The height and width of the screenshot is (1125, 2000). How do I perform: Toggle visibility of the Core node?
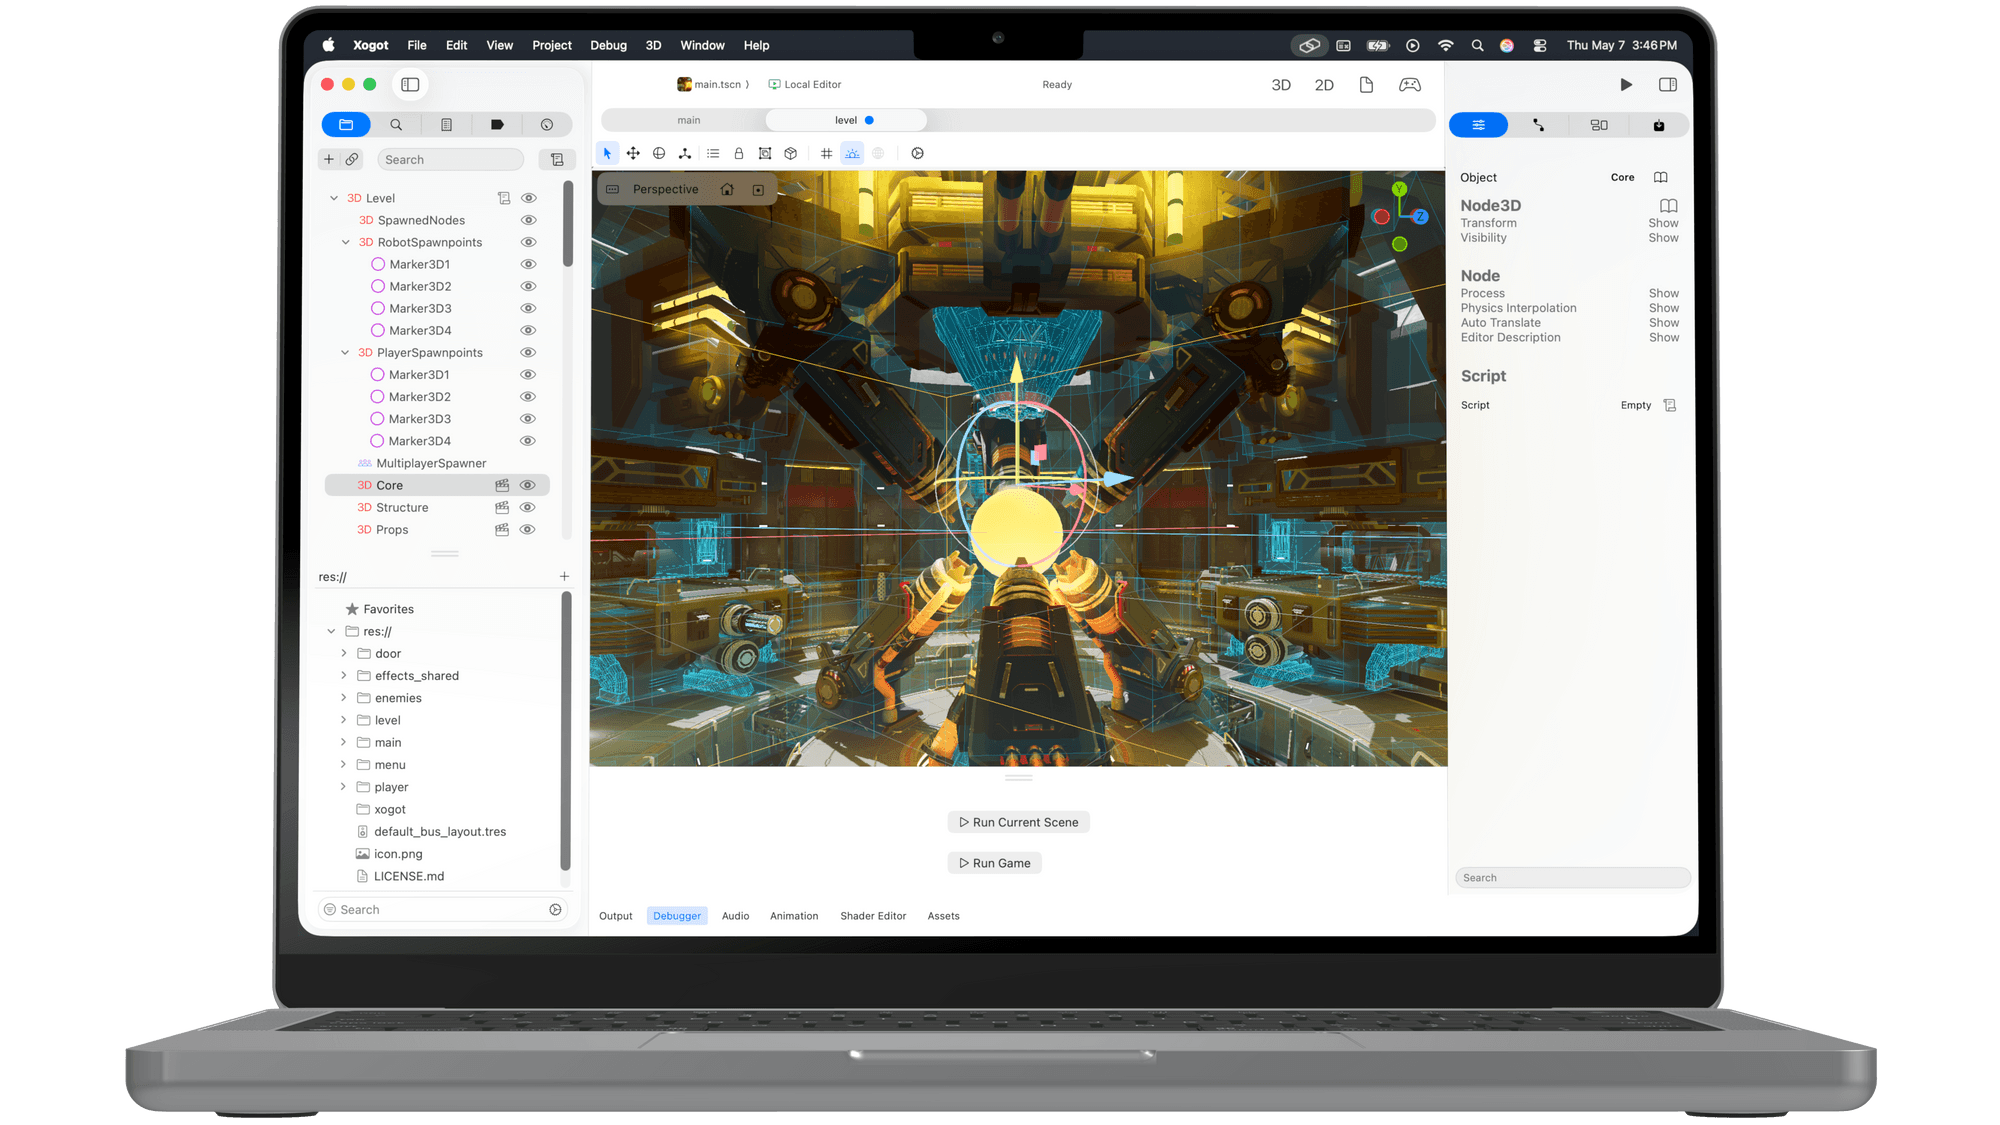[528, 486]
